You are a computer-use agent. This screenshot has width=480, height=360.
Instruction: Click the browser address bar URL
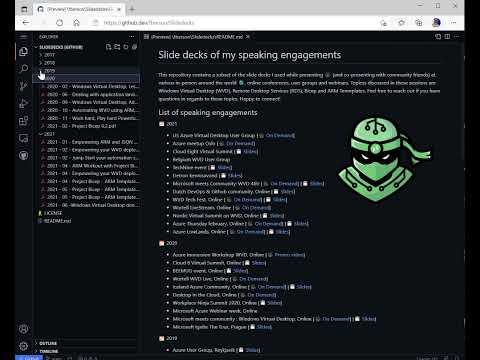point(149,23)
